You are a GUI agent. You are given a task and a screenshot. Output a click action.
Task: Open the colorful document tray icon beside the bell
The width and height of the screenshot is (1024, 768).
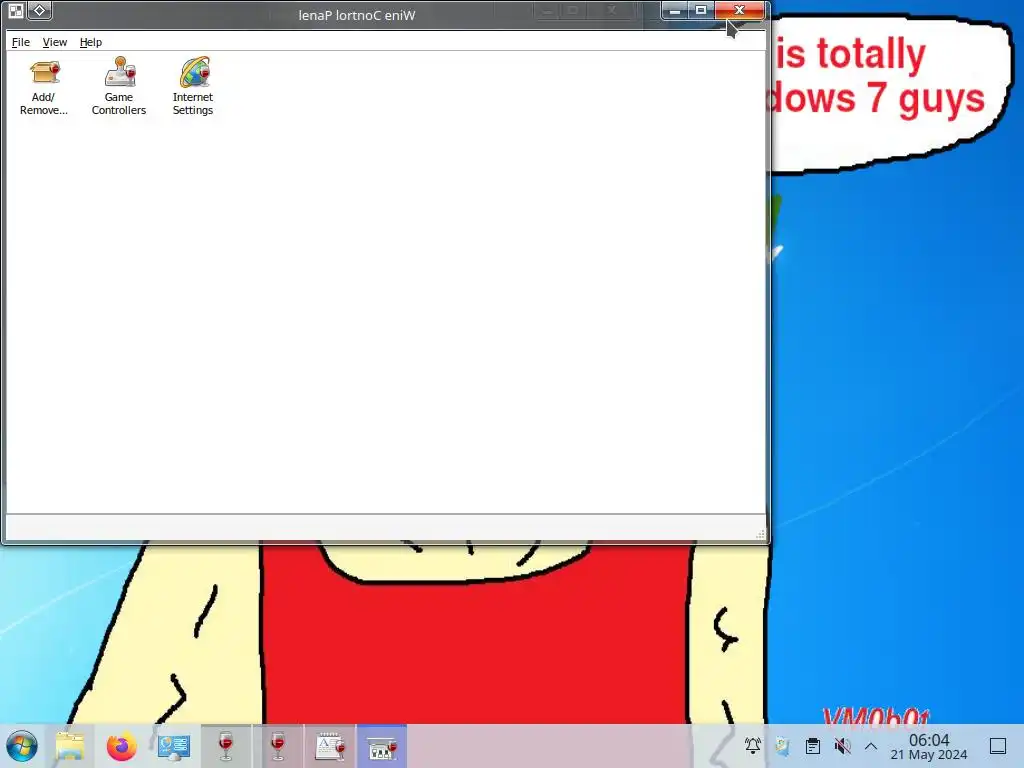coord(782,746)
